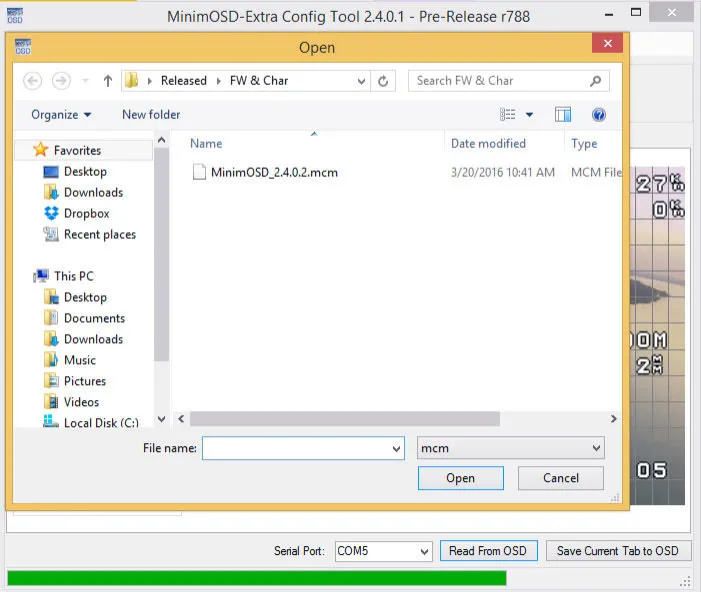The width and height of the screenshot is (701, 592).
Task: Click the search magnifier icon
Action: pos(595,81)
